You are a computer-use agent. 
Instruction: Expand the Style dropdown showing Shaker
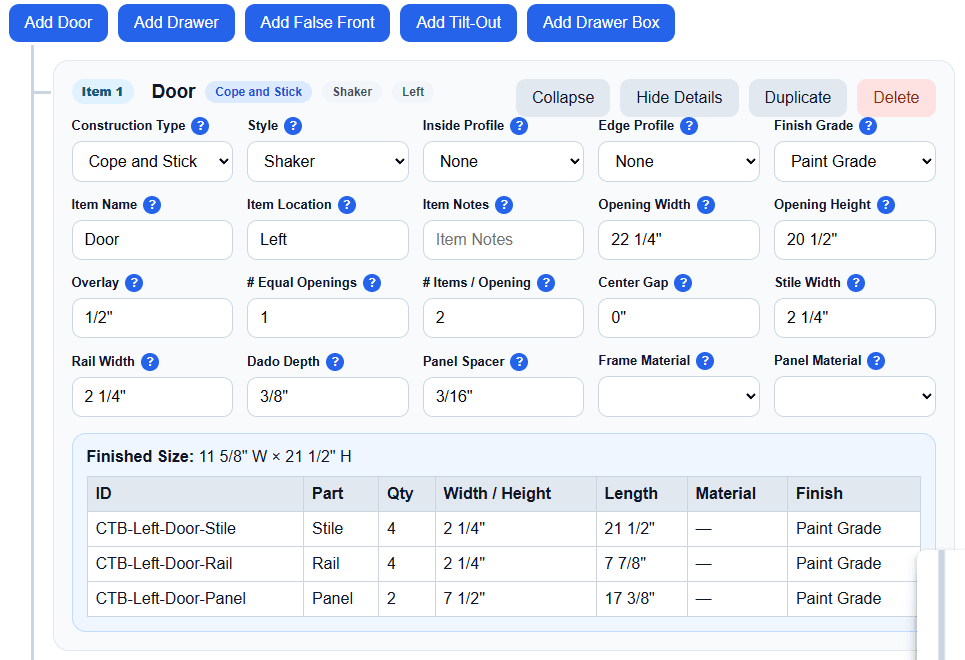click(x=328, y=161)
